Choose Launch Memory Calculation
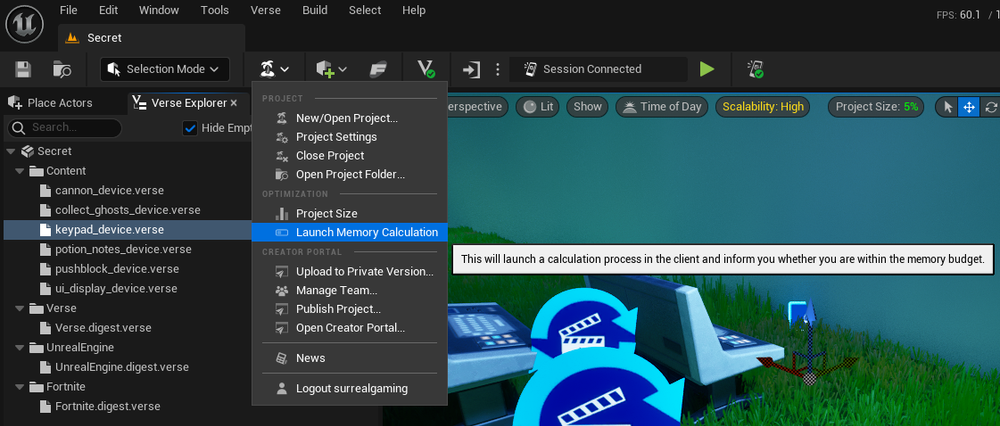This screenshot has height=426, width=1000. [x=349, y=232]
